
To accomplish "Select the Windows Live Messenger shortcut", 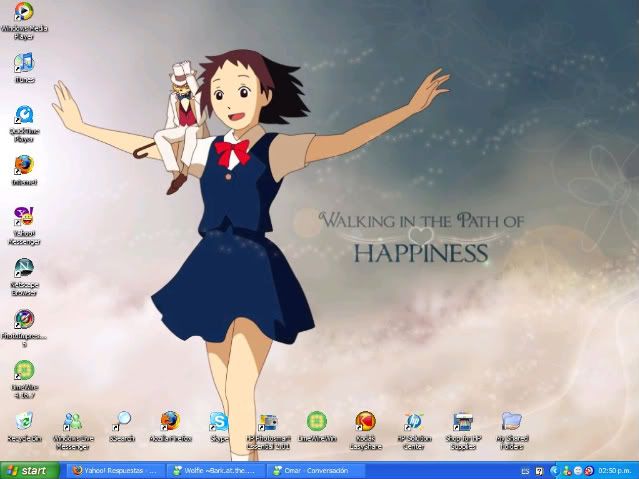I will pyautogui.click(x=73, y=430).
